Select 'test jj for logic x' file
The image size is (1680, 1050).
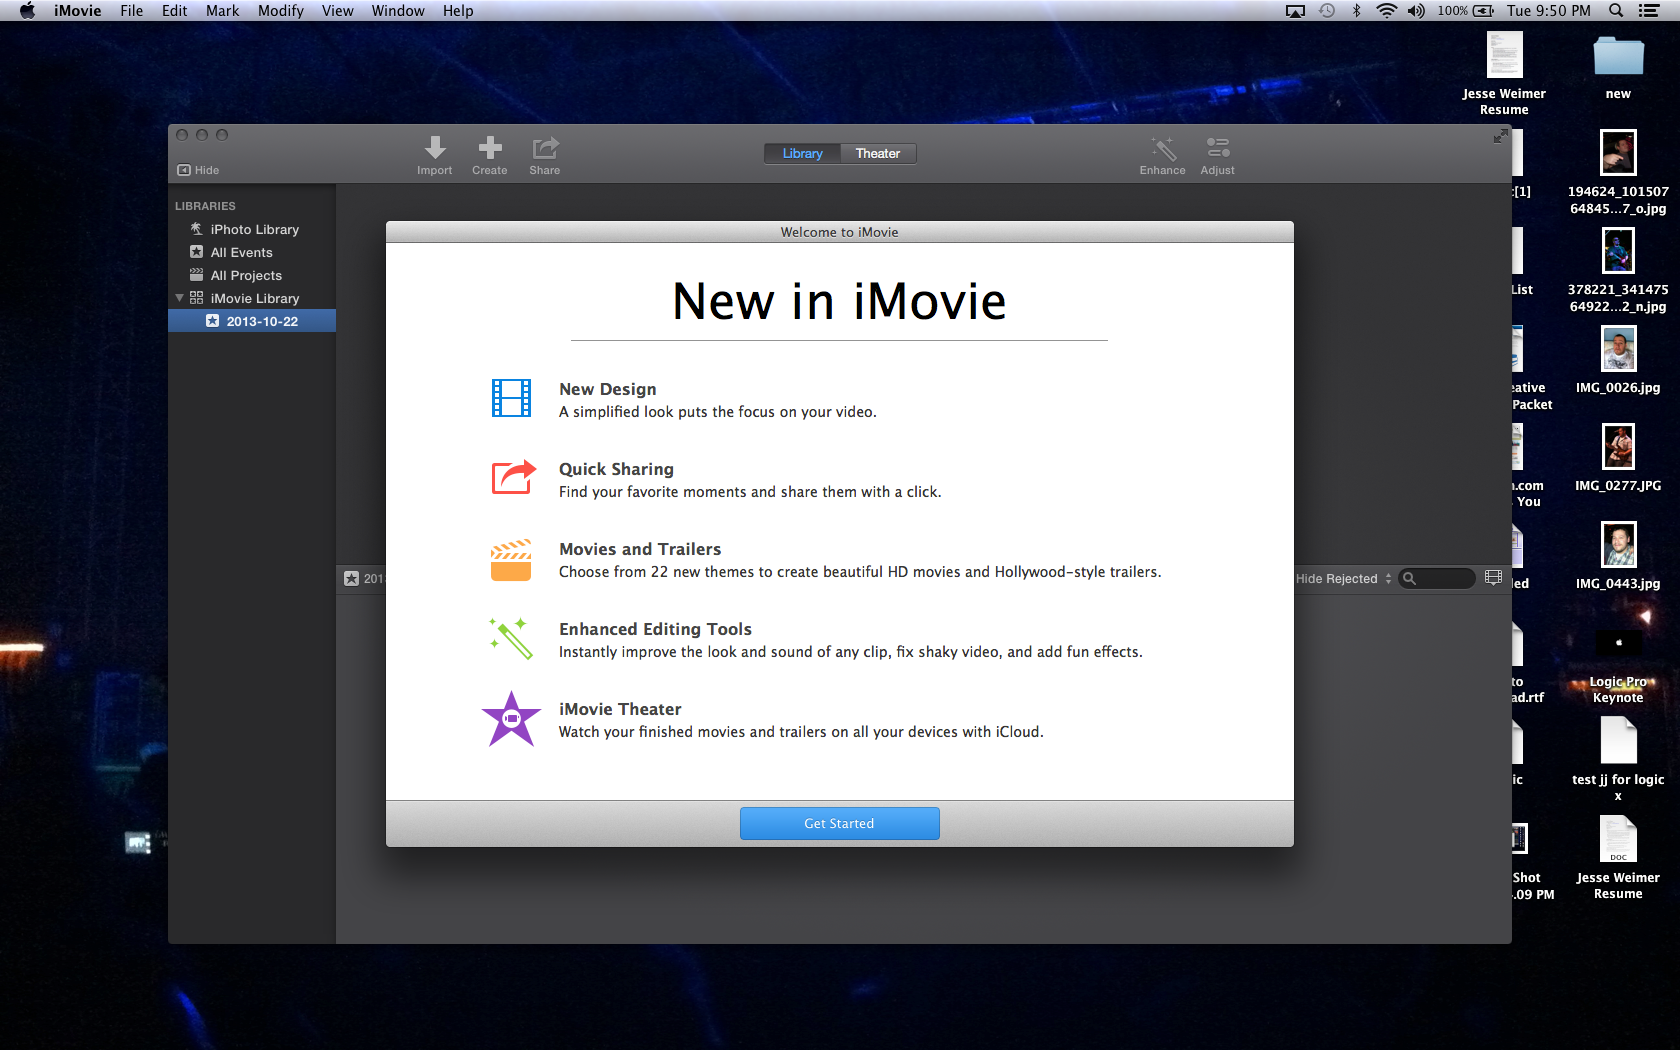[x=1618, y=760]
